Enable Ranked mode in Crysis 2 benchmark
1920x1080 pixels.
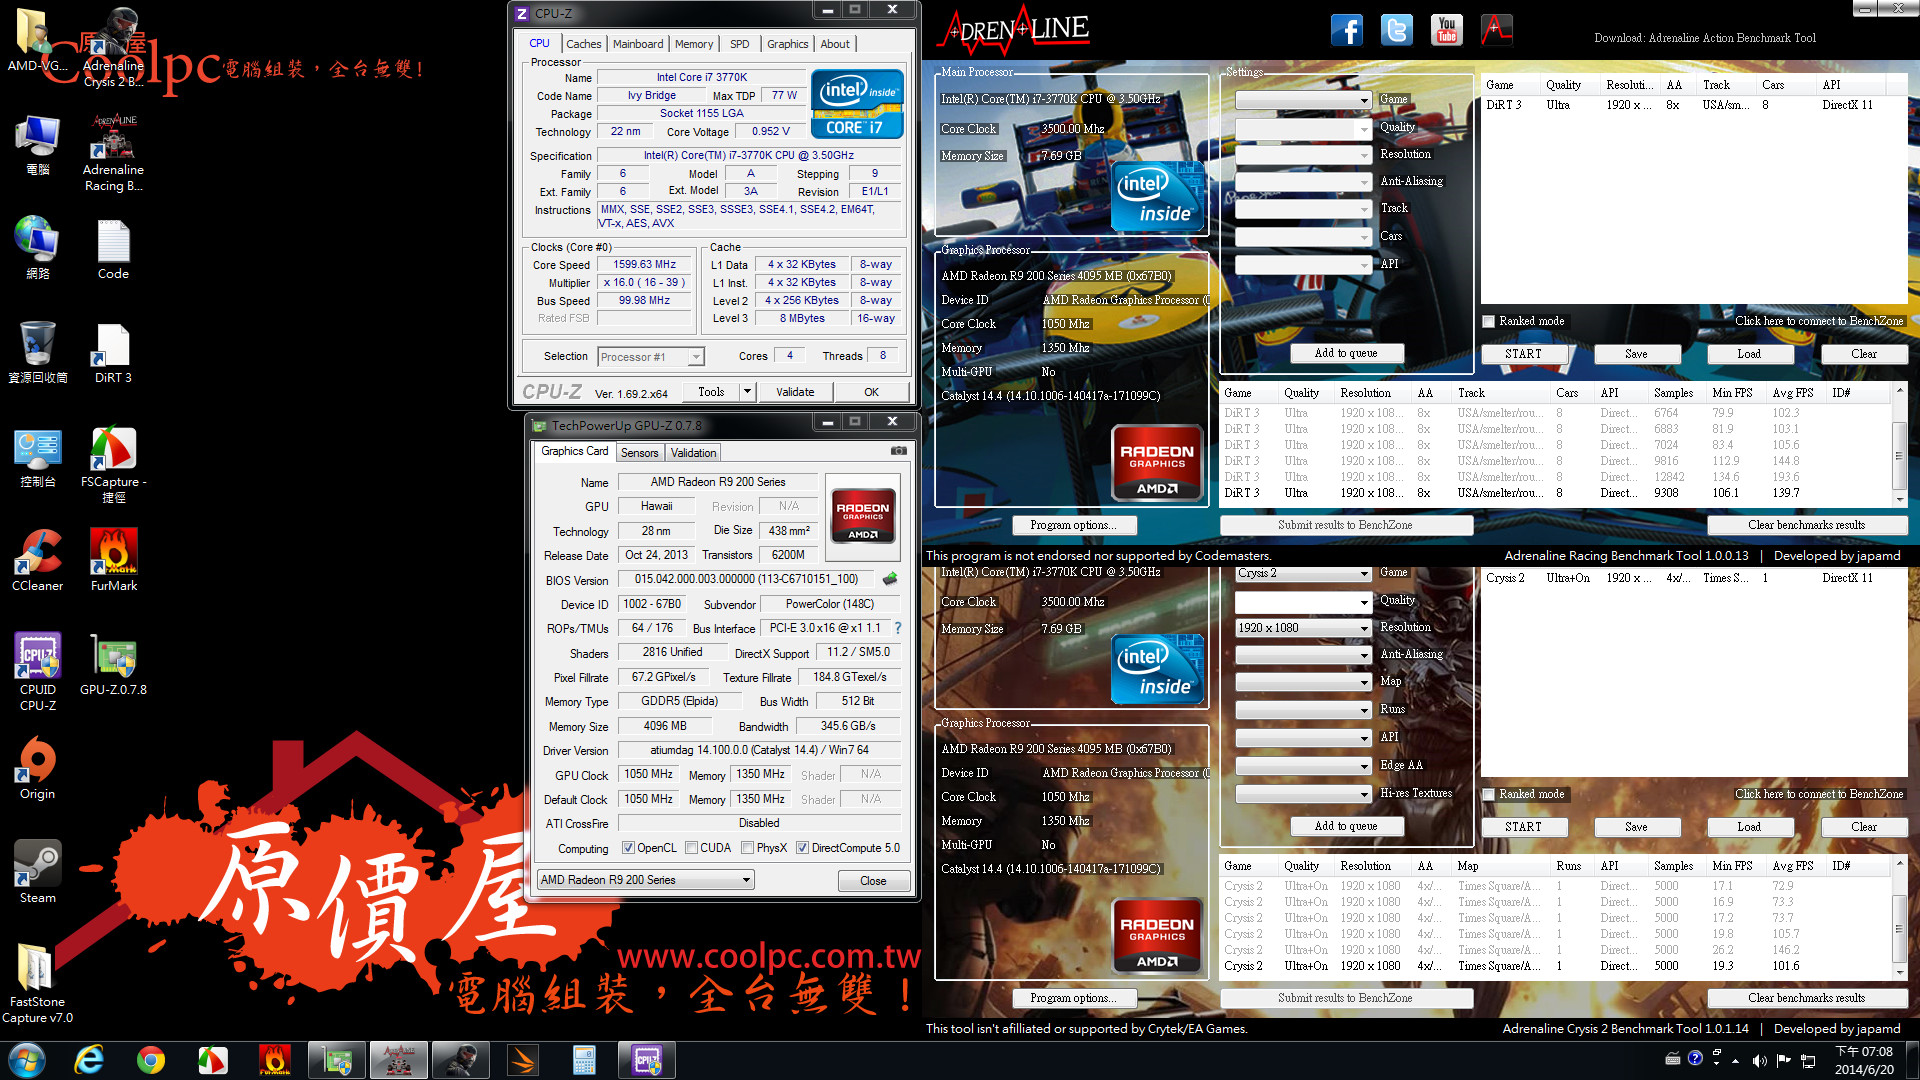coord(1489,794)
